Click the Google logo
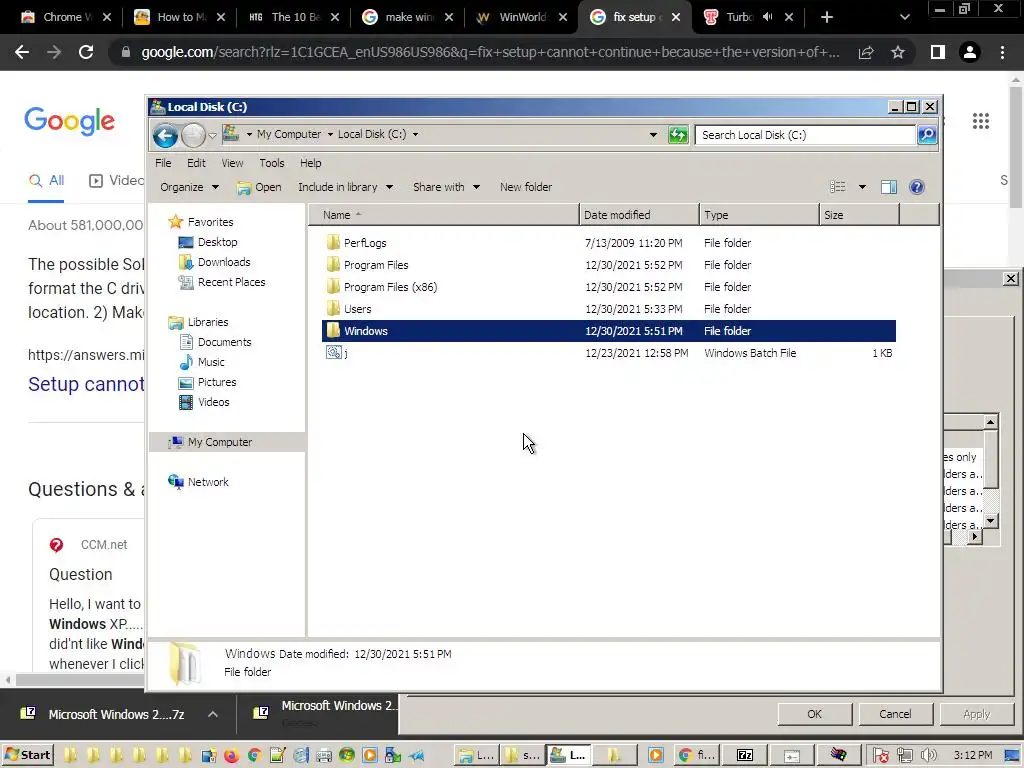 click(69, 121)
